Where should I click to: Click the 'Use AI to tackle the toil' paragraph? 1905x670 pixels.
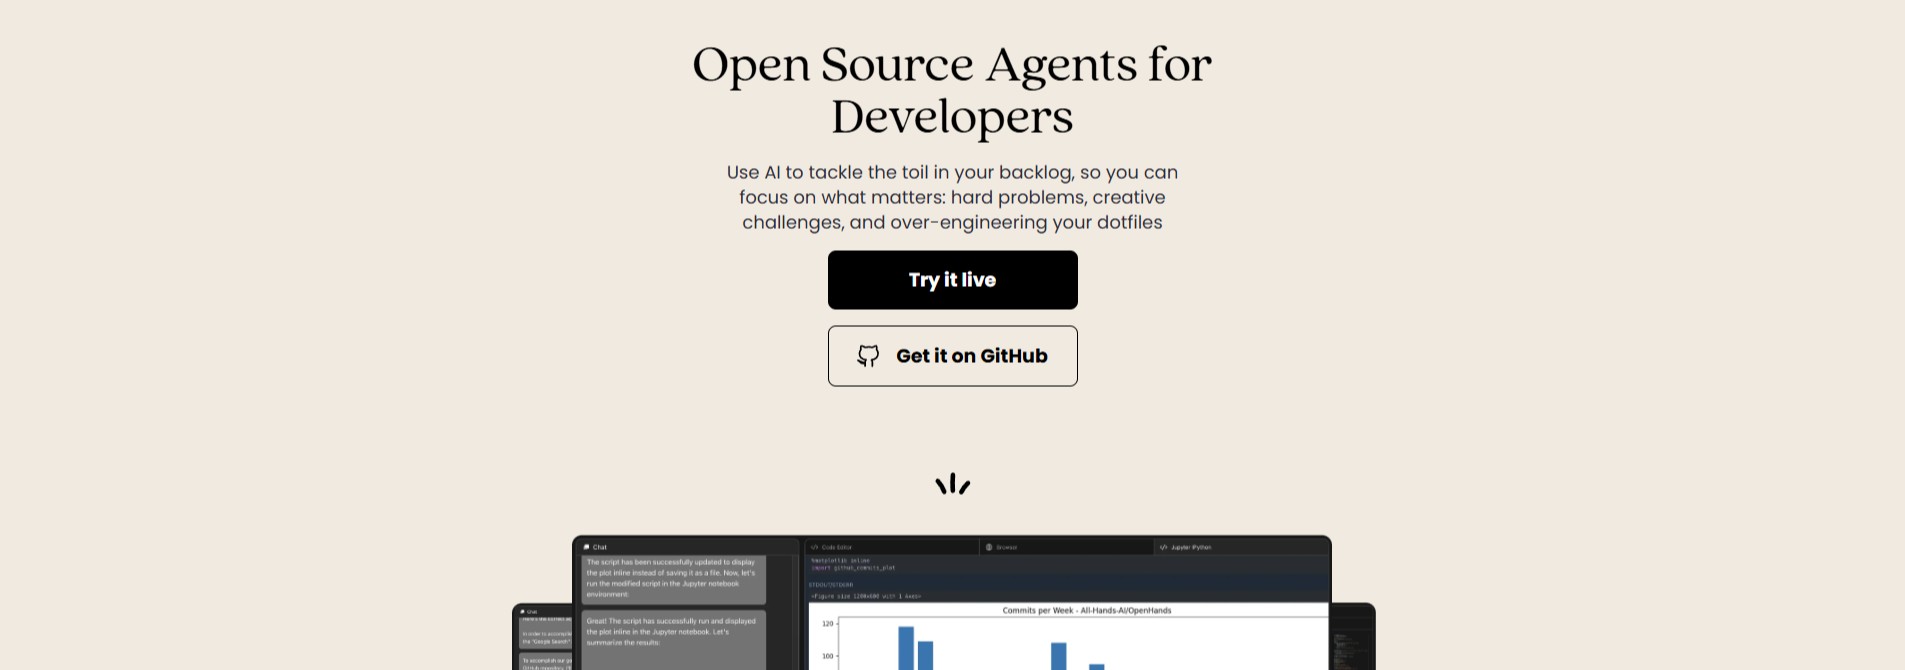[952, 197]
